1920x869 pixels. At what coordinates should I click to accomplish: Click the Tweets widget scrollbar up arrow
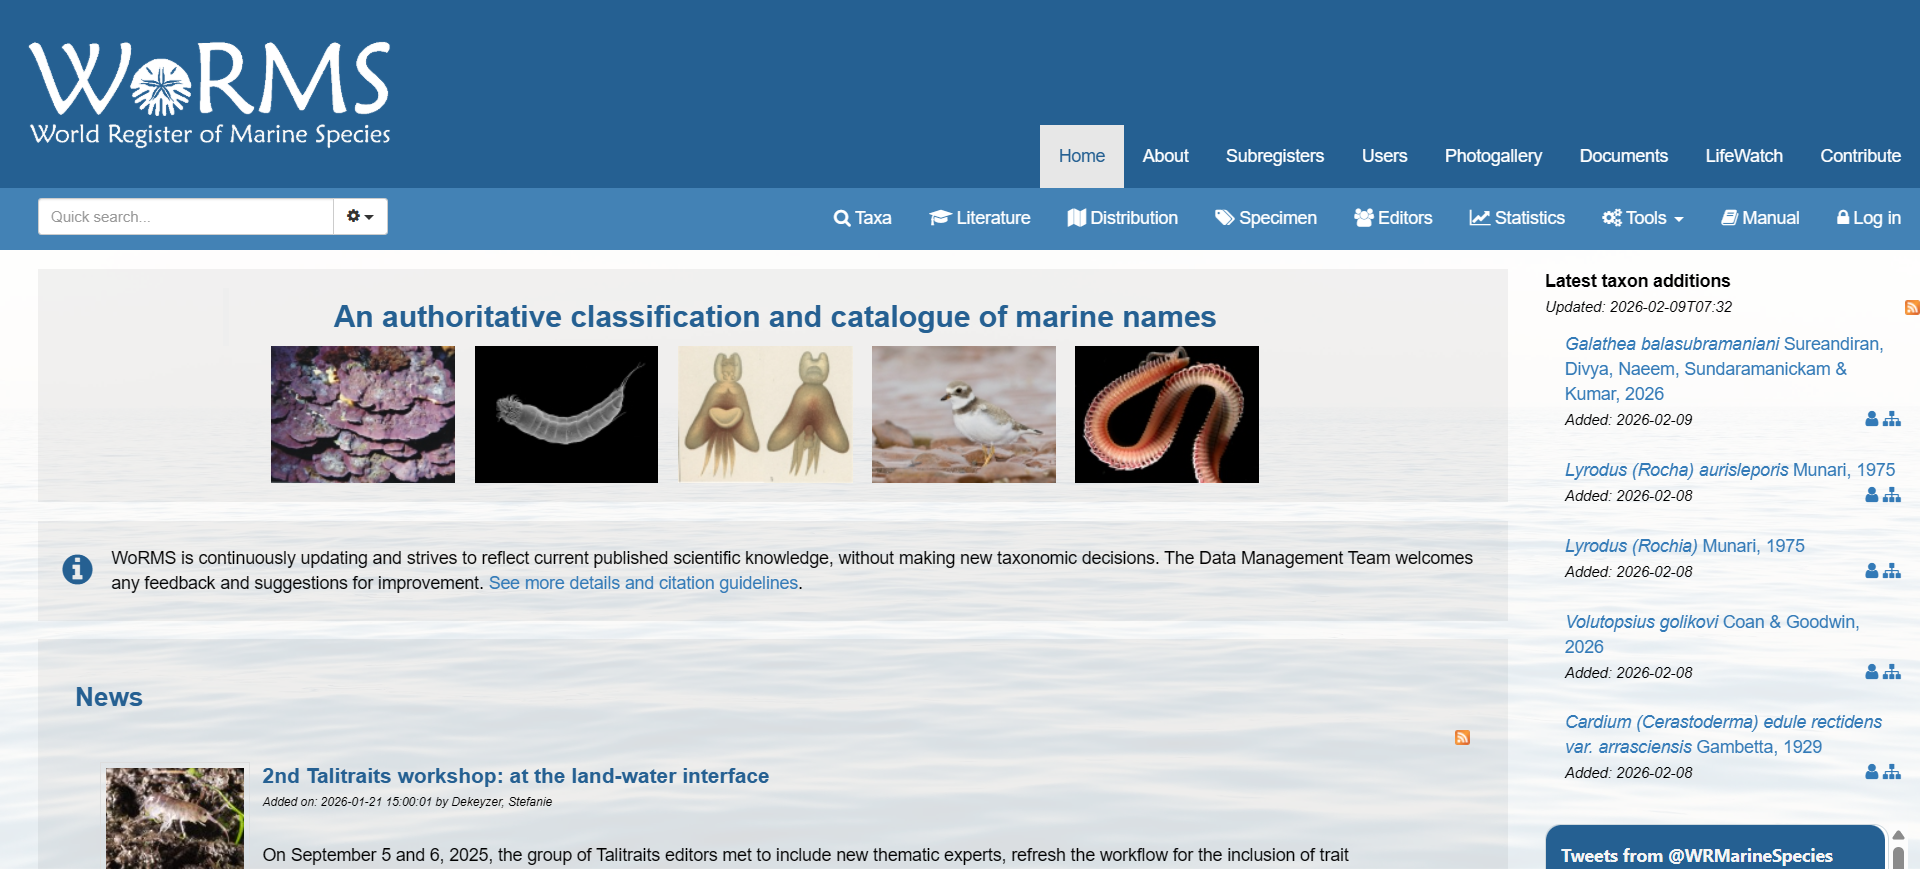point(1898,835)
